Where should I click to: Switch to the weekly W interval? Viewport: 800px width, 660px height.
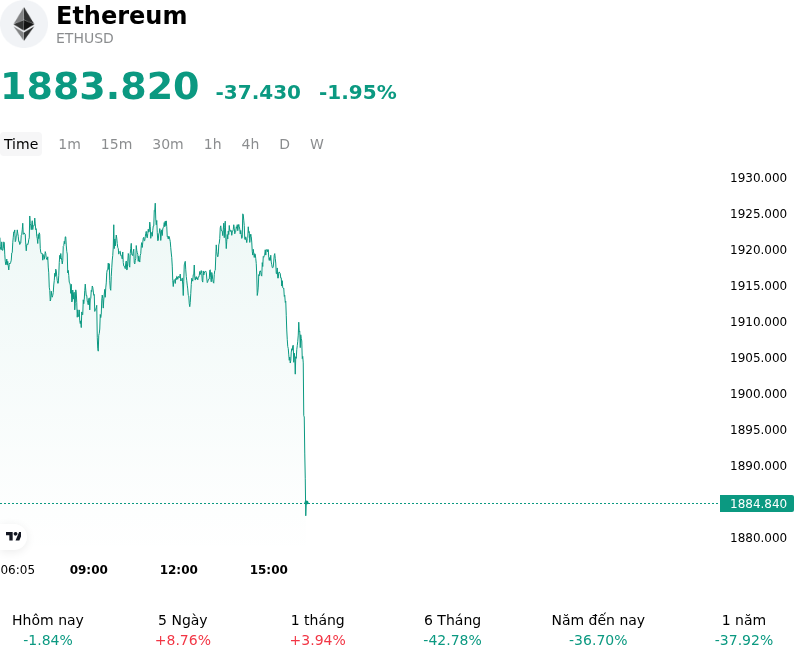[x=316, y=144]
